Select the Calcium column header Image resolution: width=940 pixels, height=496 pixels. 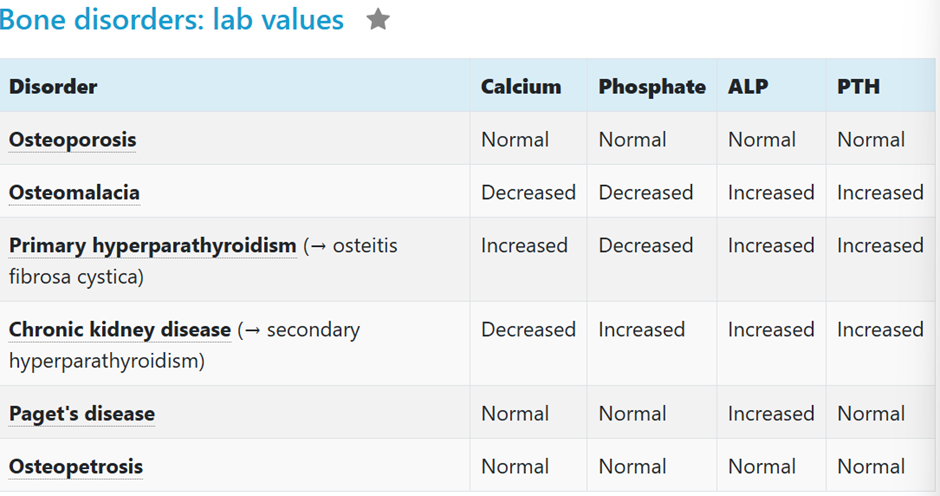[521, 87]
